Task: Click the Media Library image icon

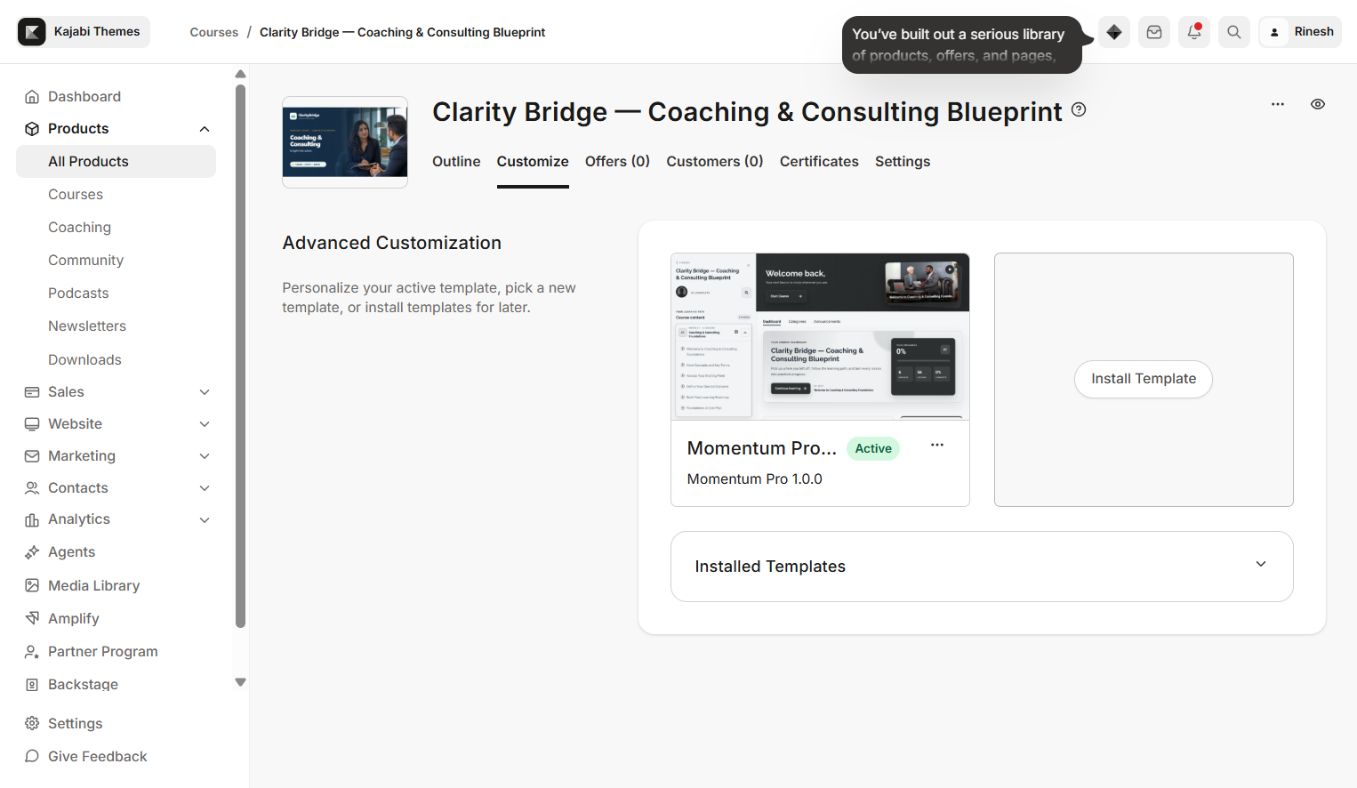Action: 32,586
